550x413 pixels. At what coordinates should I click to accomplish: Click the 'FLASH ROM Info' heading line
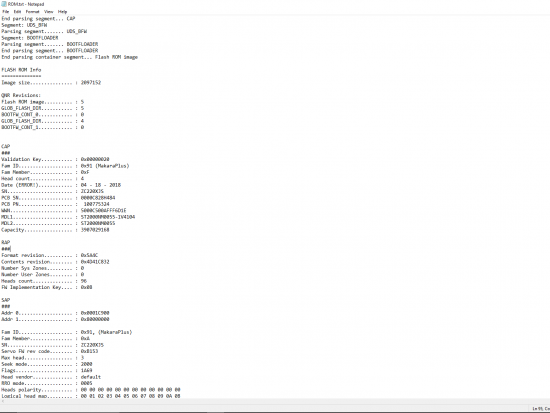click(21, 70)
